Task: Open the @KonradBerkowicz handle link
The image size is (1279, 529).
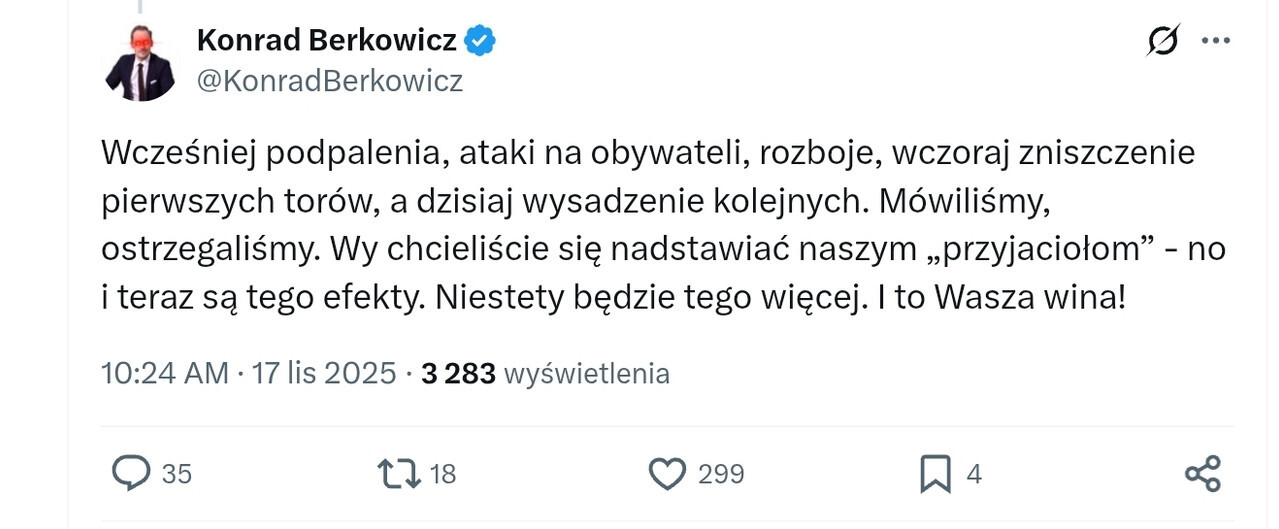Action: [x=330, y=81]
